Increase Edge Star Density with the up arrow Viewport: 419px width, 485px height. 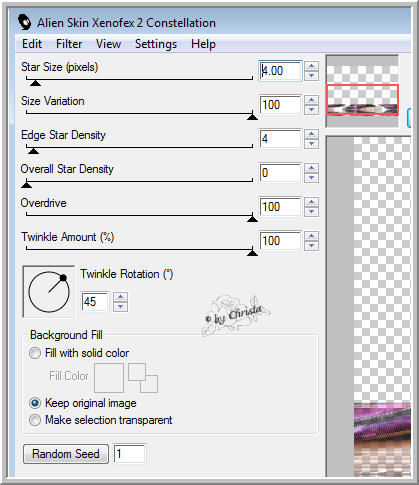[x=311, y=134]
